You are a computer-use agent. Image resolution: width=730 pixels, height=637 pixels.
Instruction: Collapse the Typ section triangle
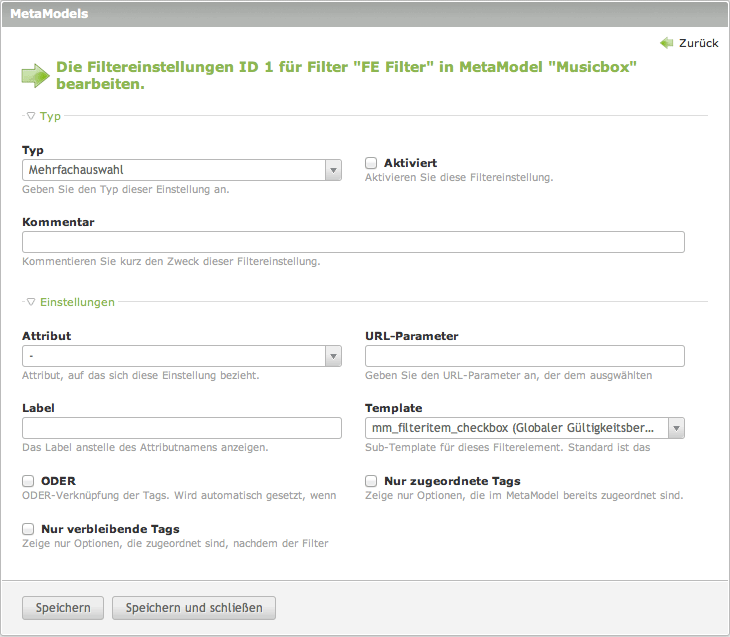pos(31,116)
